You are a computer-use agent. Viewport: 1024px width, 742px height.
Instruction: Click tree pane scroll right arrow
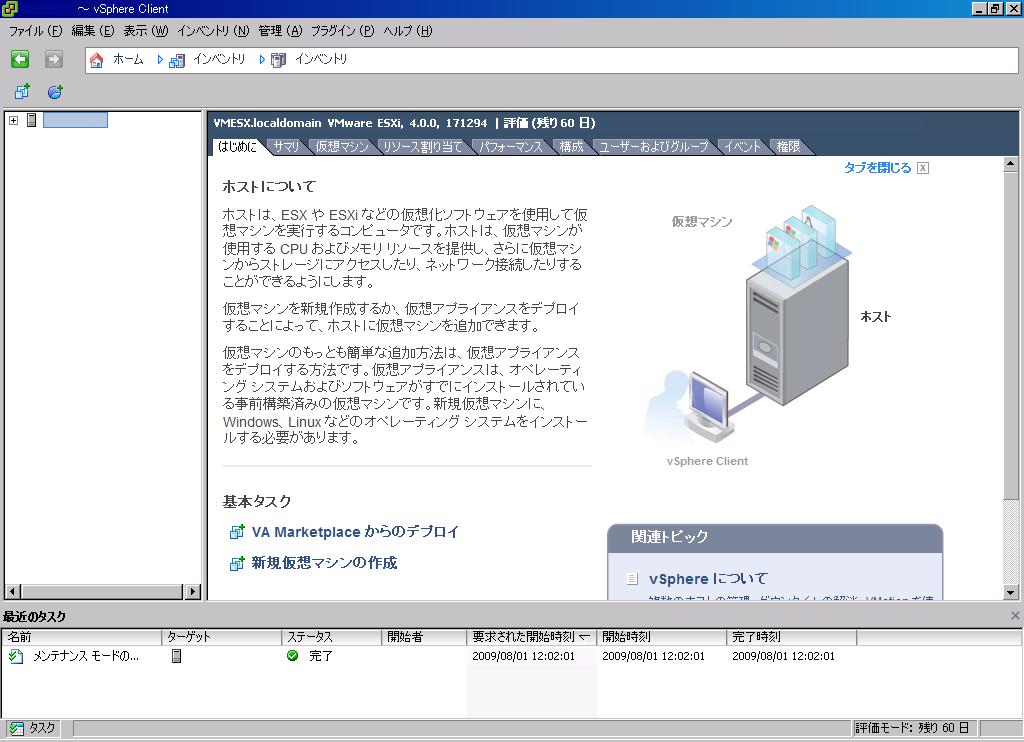[x=192, y=592]
